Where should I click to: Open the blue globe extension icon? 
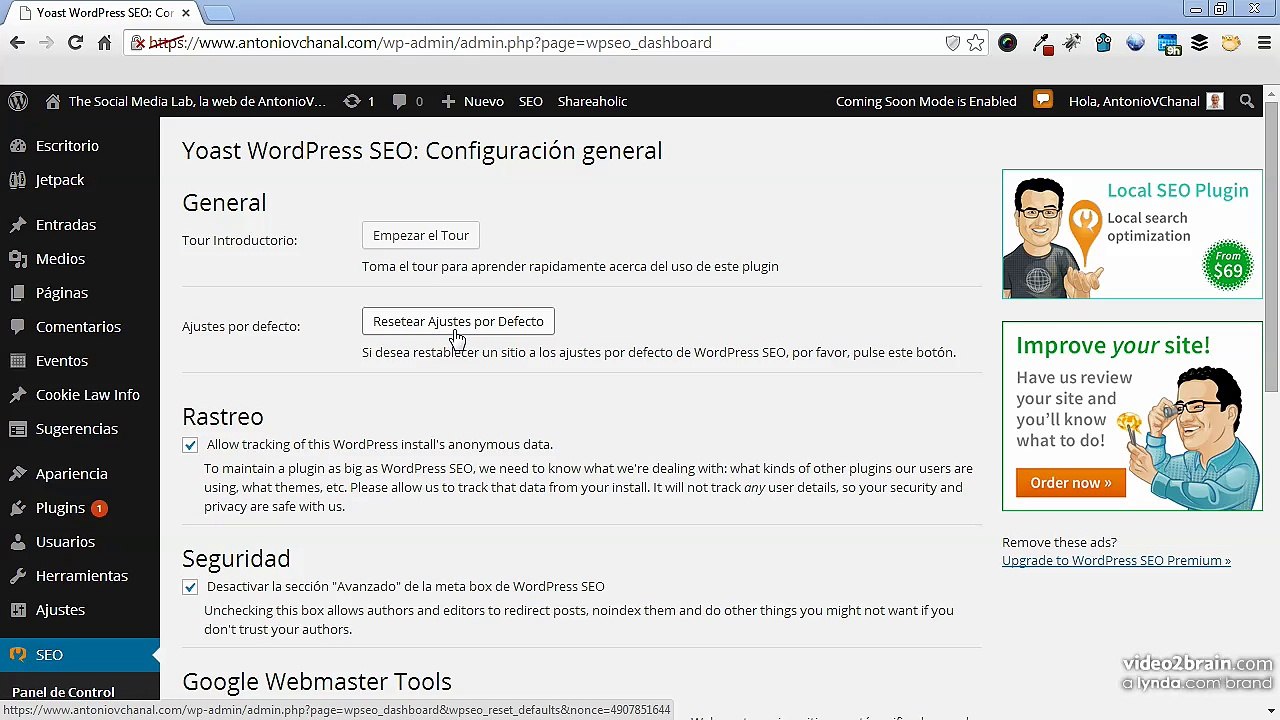[1135, 43]
